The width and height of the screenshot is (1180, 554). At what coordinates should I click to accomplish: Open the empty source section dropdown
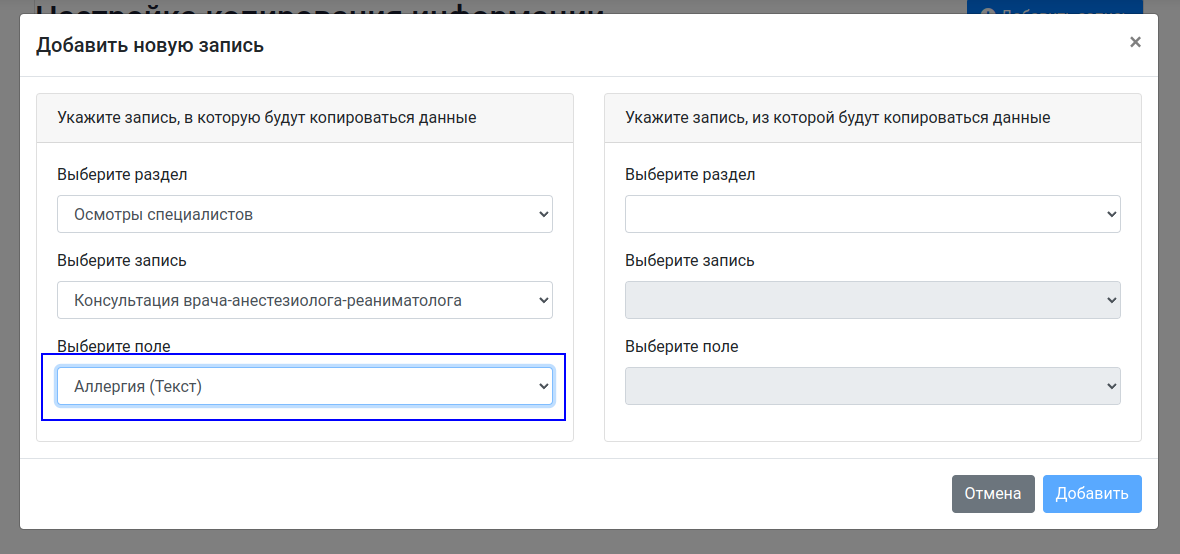coord(872,214)
